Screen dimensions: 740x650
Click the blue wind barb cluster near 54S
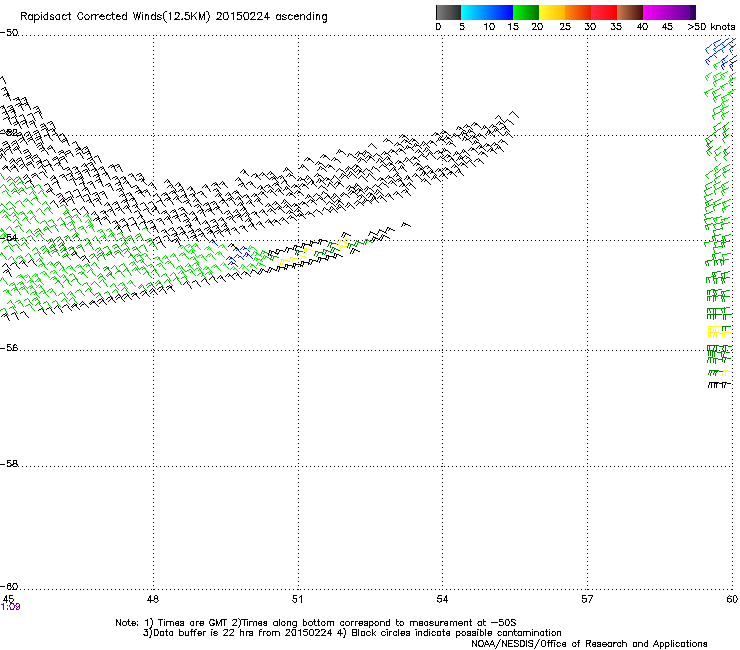[x=238, y=255]
